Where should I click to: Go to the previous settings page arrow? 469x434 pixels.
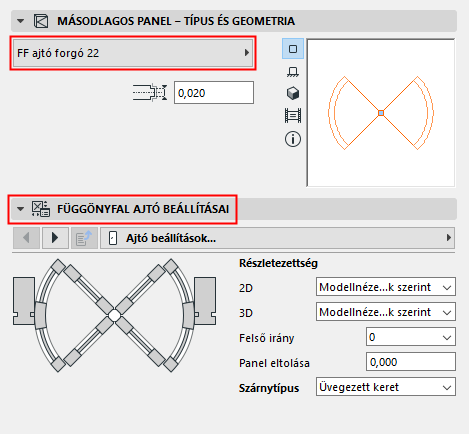coord(26,238)
